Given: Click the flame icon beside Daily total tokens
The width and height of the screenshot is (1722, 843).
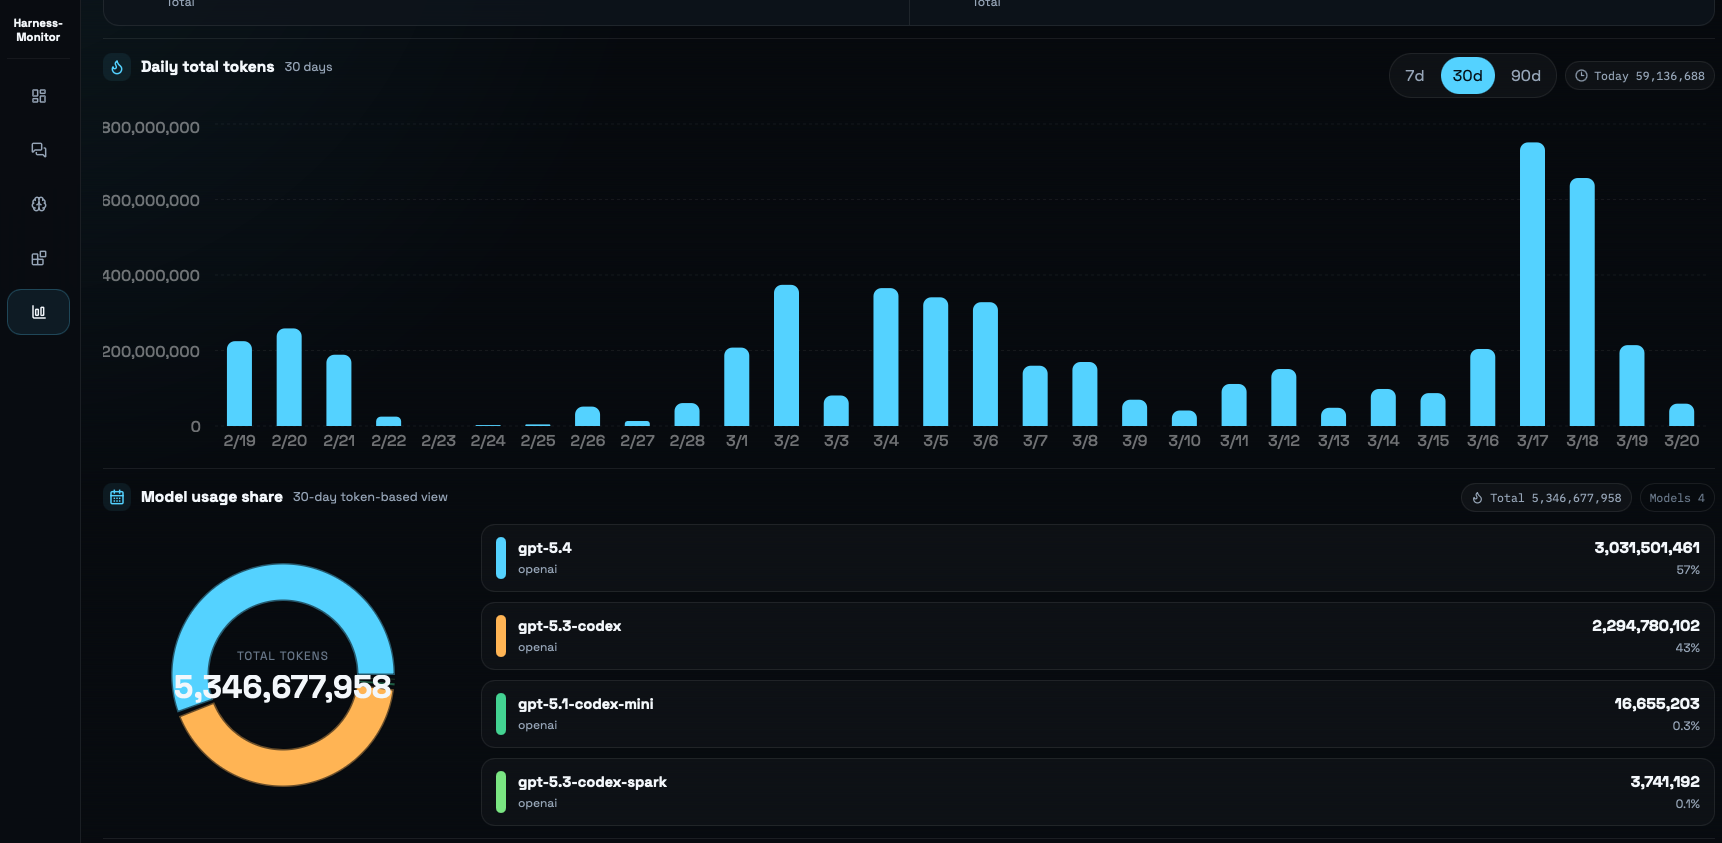Looking at the screenshot, I should tap(117, 67).
